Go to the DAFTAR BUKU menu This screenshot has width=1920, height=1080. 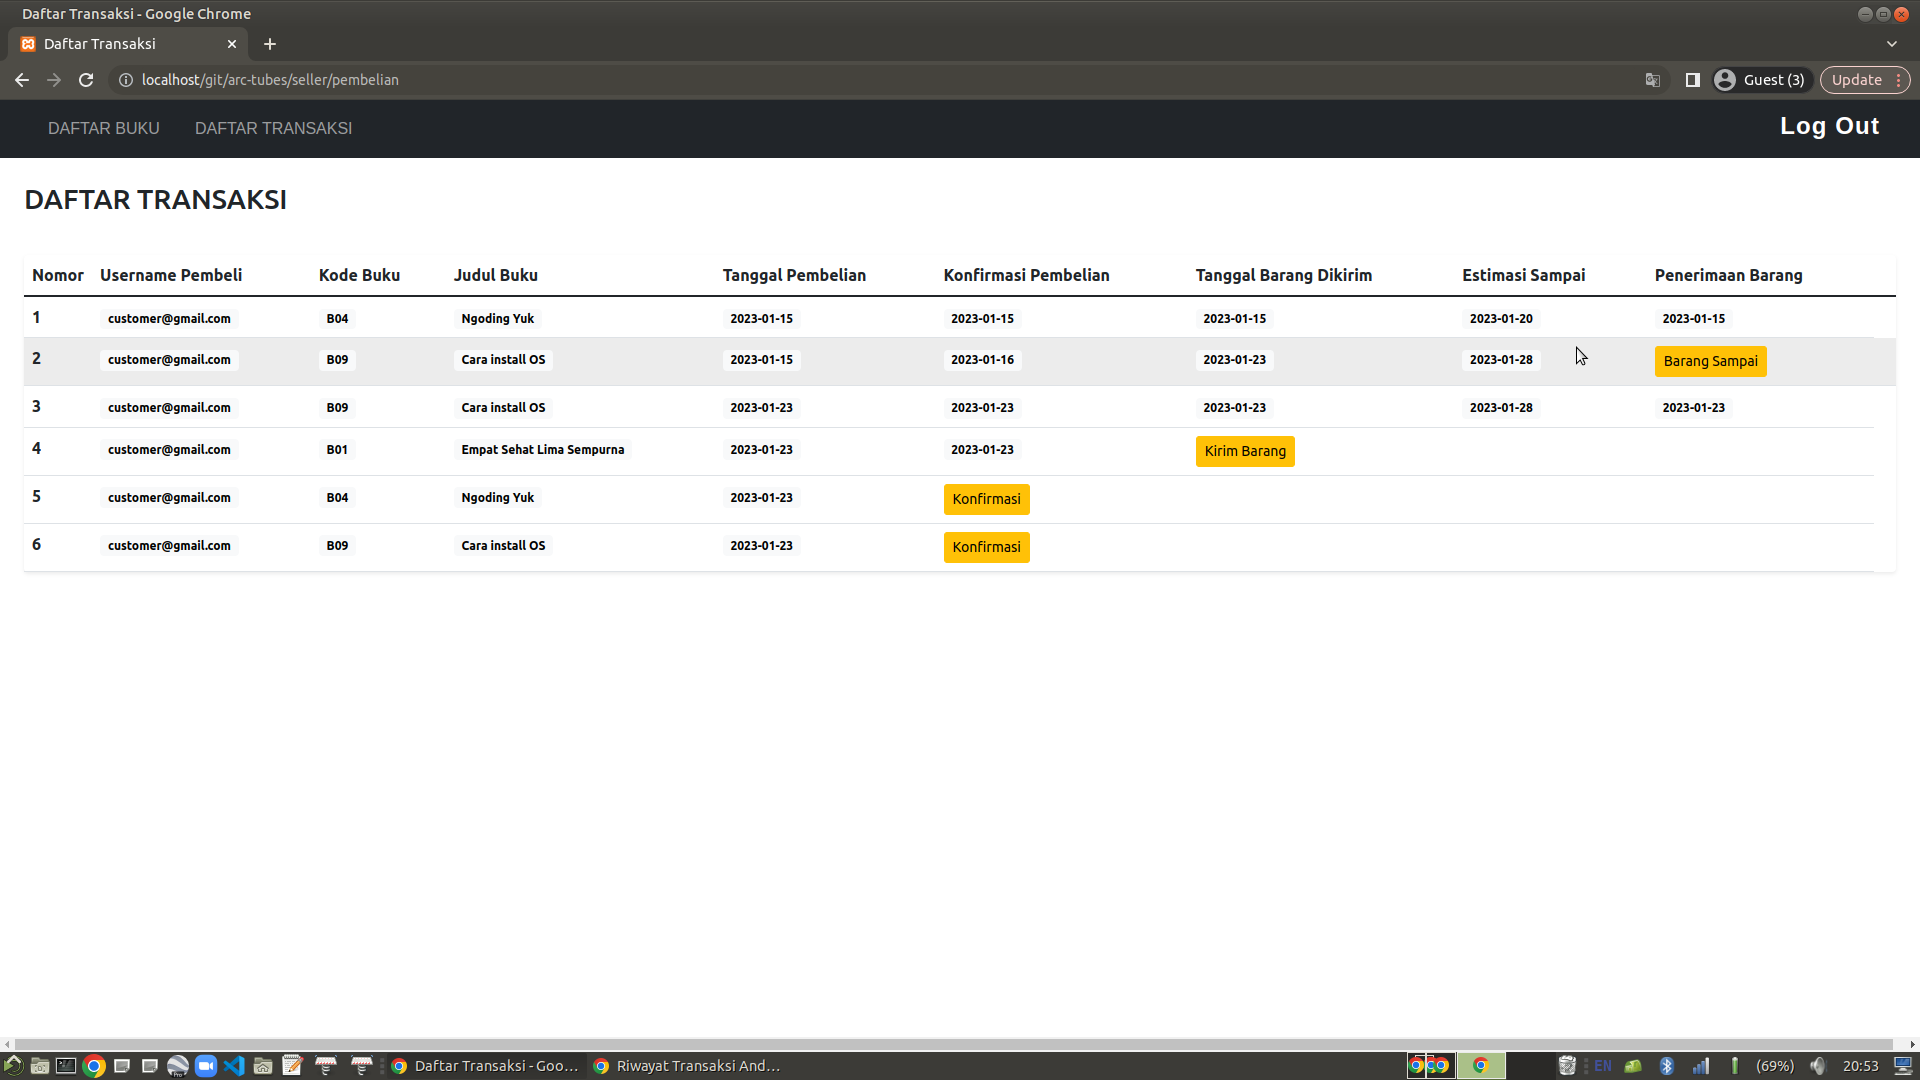click(104, 128)
